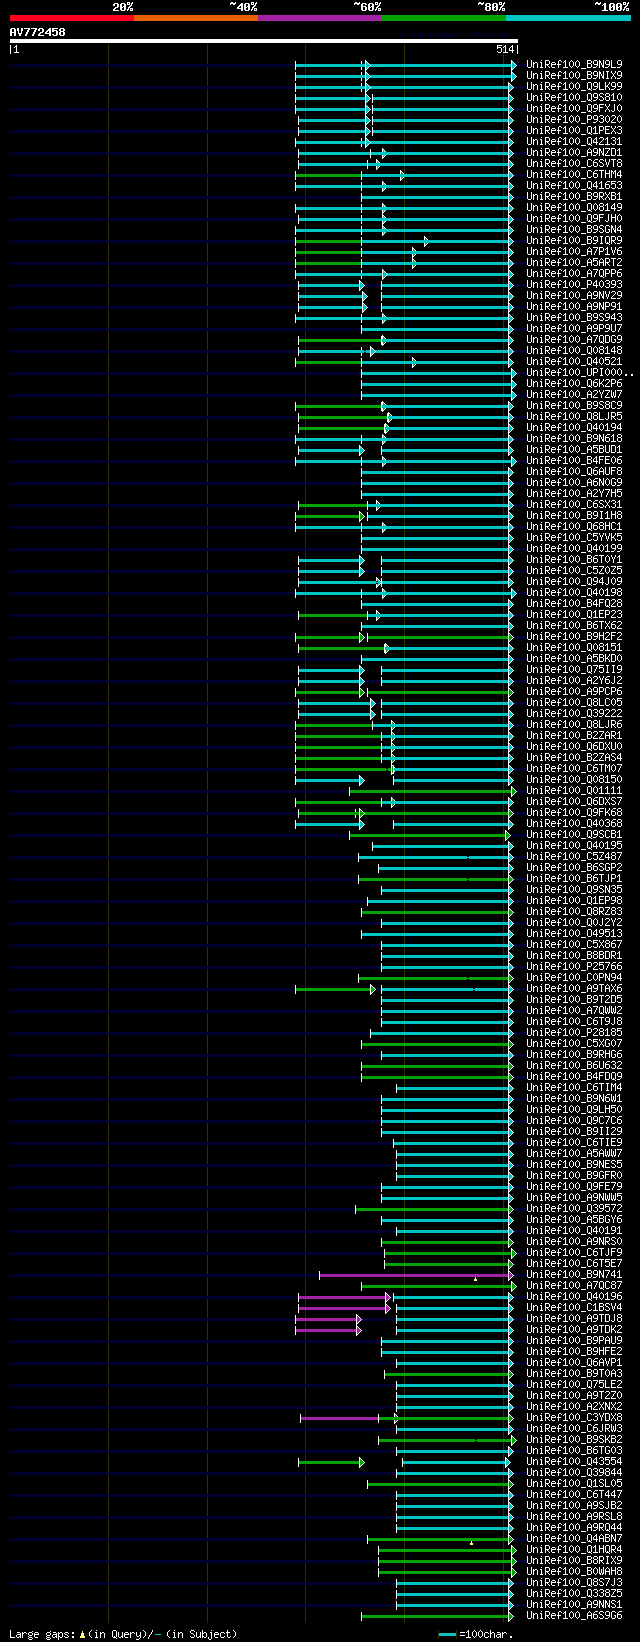The image size is (640, 1642).
Task: Open hit UniRef100_P93020
Action: click(574, 119)
